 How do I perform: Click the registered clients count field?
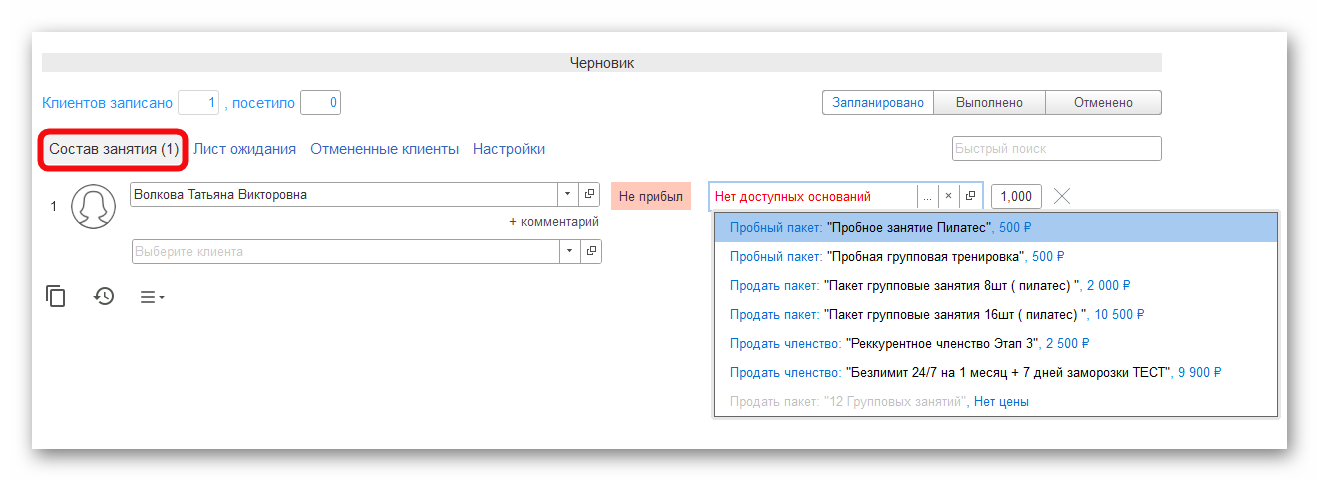(x=198, y=103)
